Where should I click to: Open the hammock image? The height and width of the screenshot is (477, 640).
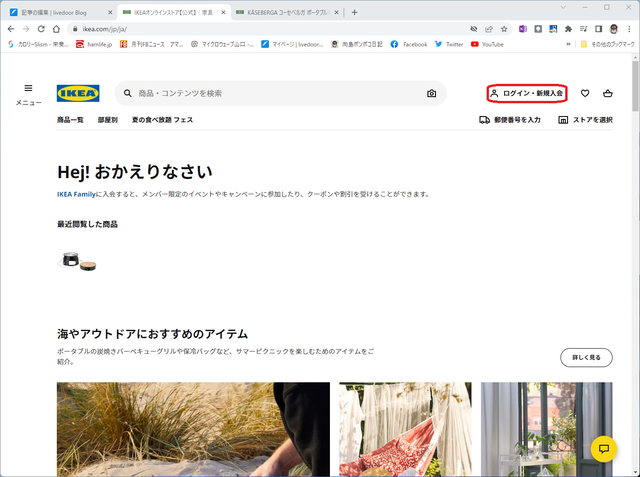click(405, 429)
